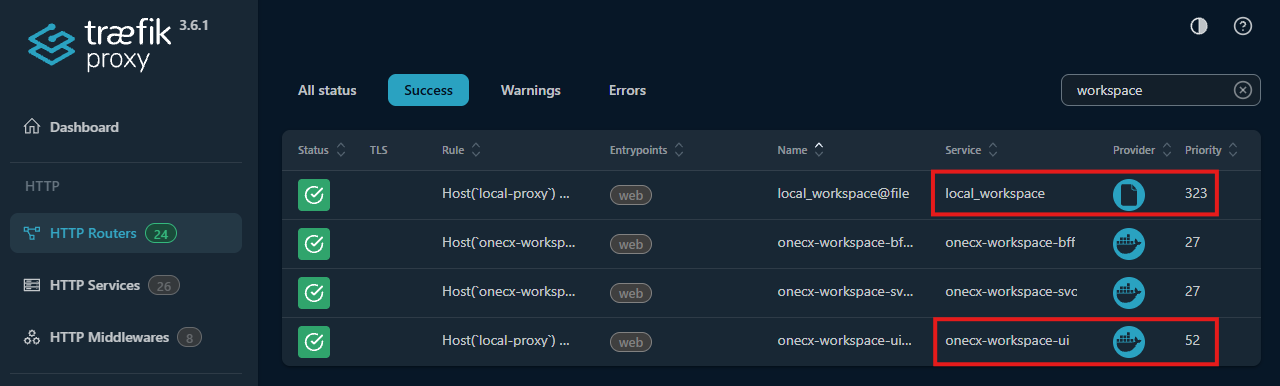Click web entrypoint badge in onecx-workspace-ui row
This screenshot has width=1280, height=386.
tap(631, 343)
